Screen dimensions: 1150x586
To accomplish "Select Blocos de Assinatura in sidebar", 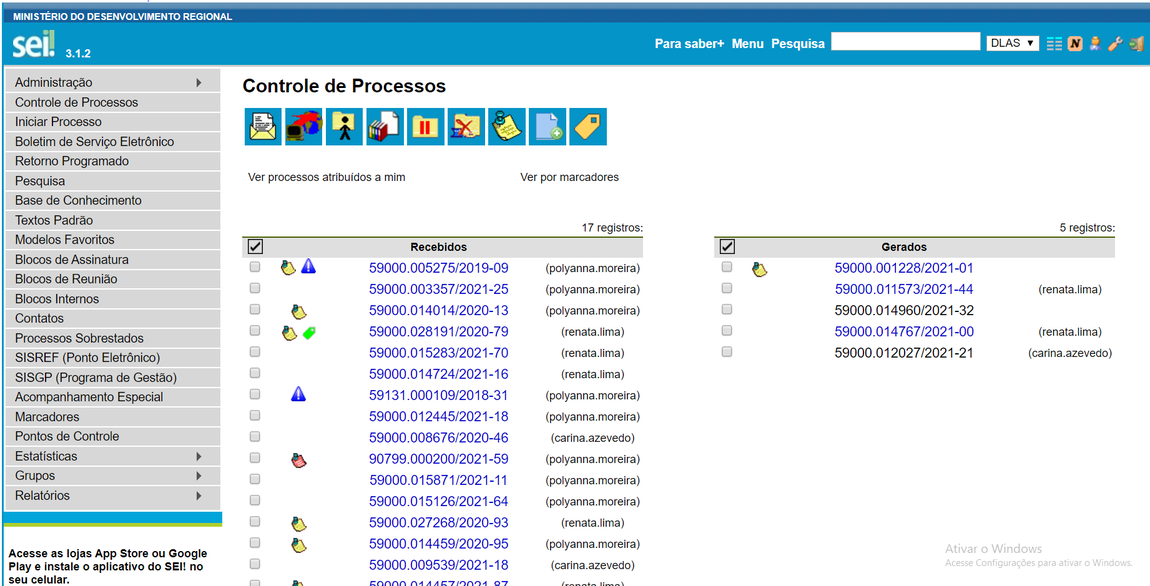I will (x=72, y=260).
